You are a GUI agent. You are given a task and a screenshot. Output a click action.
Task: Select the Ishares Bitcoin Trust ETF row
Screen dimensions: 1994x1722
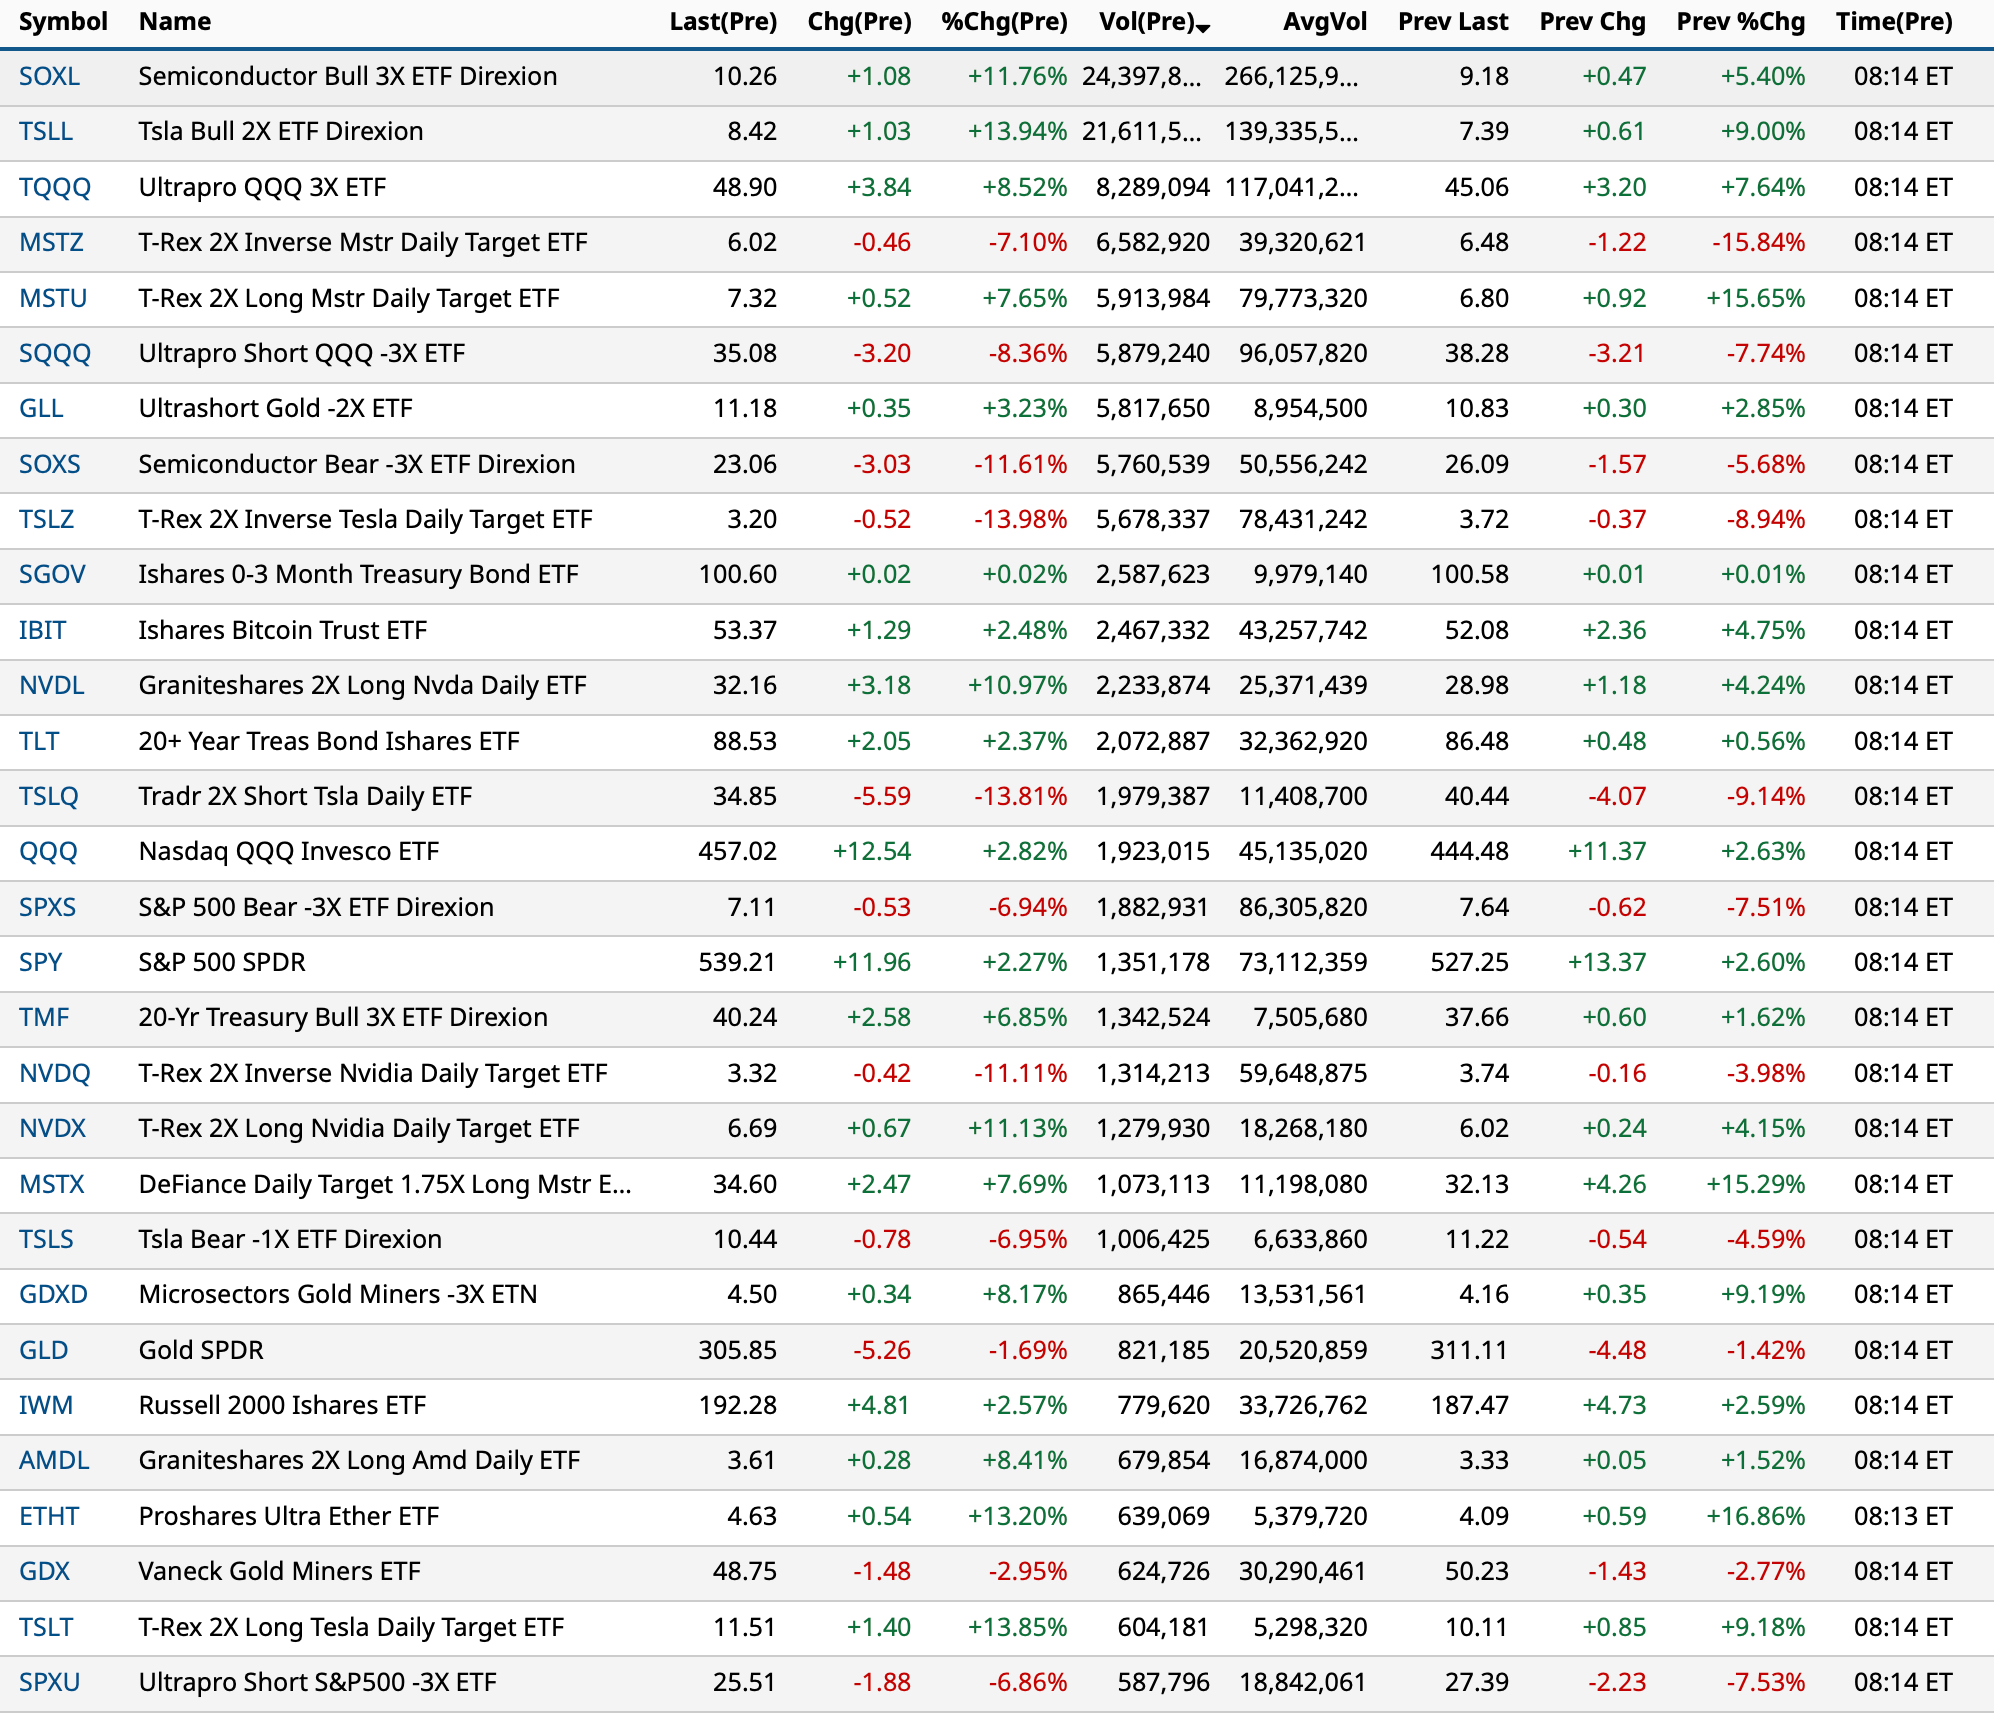(x=282, y=631)
